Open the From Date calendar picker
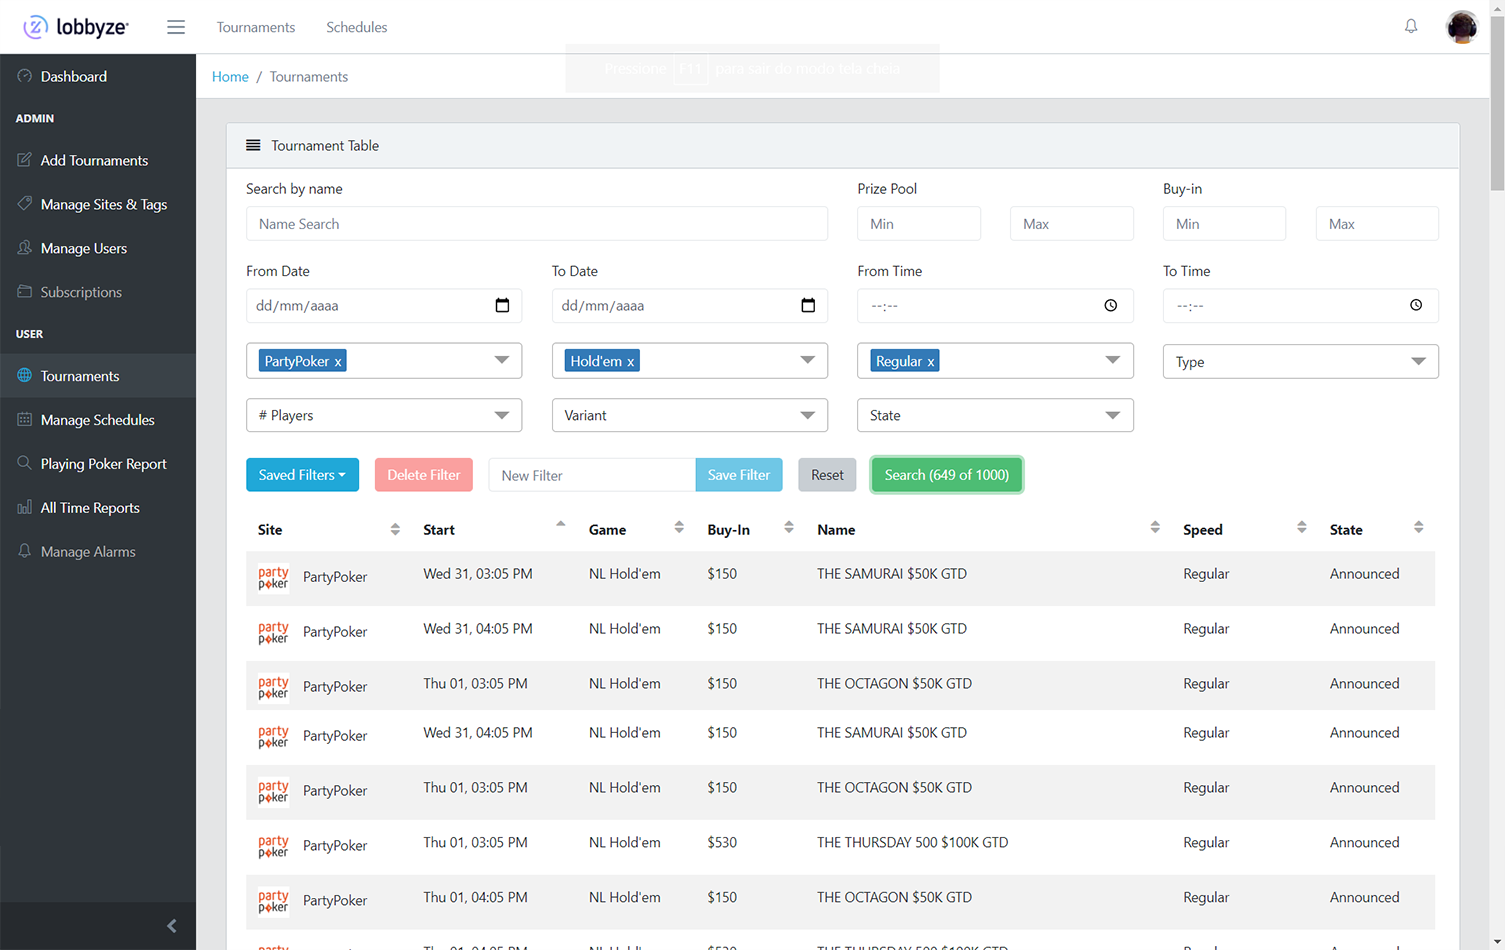The height and width of the screenshot is (950, 1505). (x=502, y=306)
